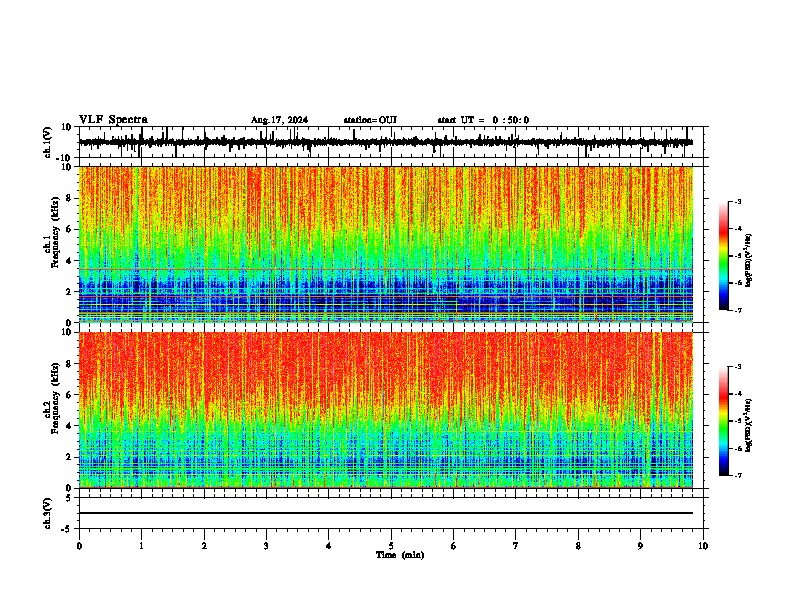
Task: Click time axis tick label "6"
Action: (454, 546)
